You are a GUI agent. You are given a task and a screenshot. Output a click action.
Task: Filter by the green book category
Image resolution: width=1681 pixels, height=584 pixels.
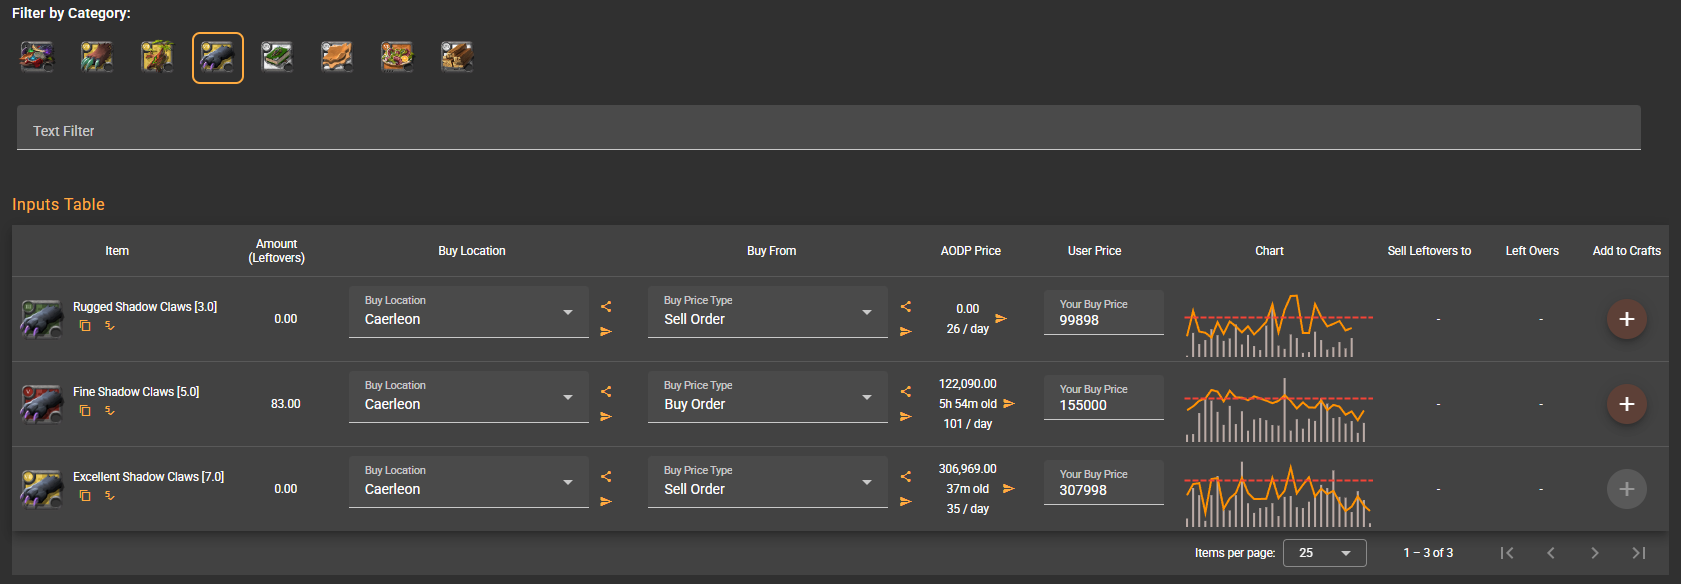pos(277,58)
